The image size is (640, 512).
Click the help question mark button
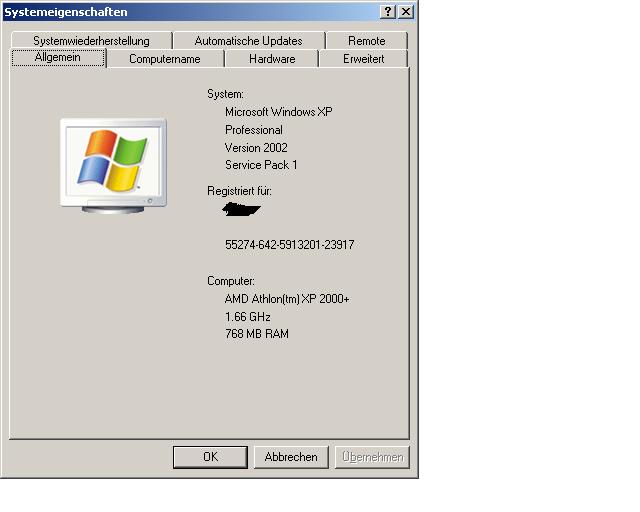pyautogui.click(x=388, y=11)
